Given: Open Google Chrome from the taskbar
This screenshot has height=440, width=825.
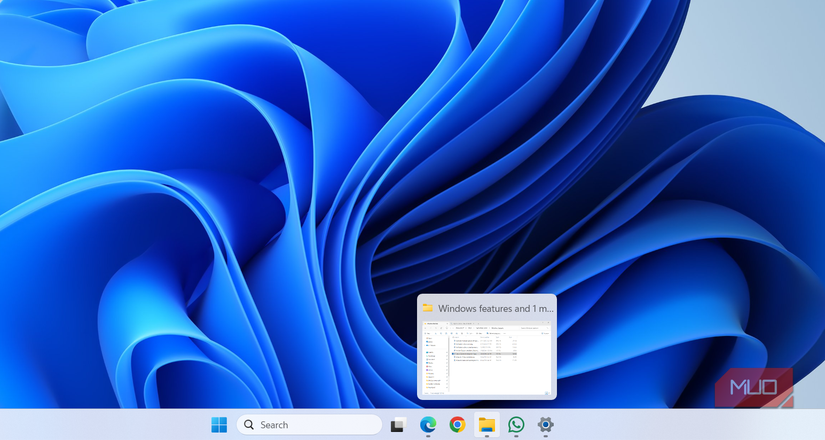Looking at the screenshot, I should coord(457,425).
